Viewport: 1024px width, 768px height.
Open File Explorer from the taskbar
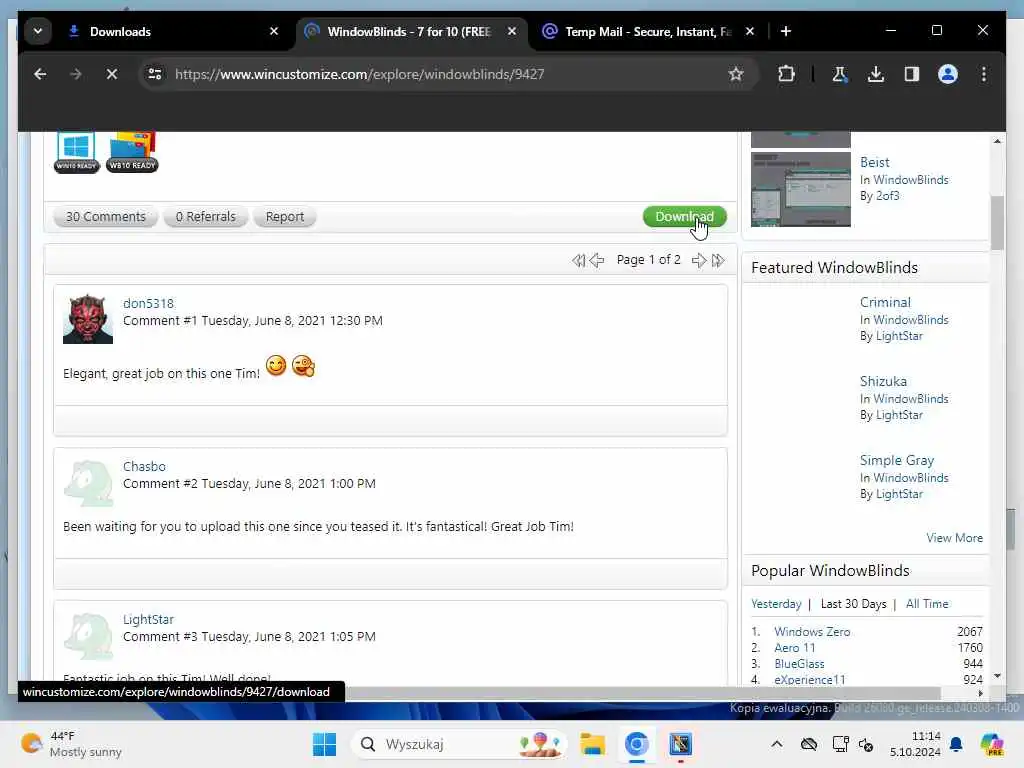[x=592, y=744]
